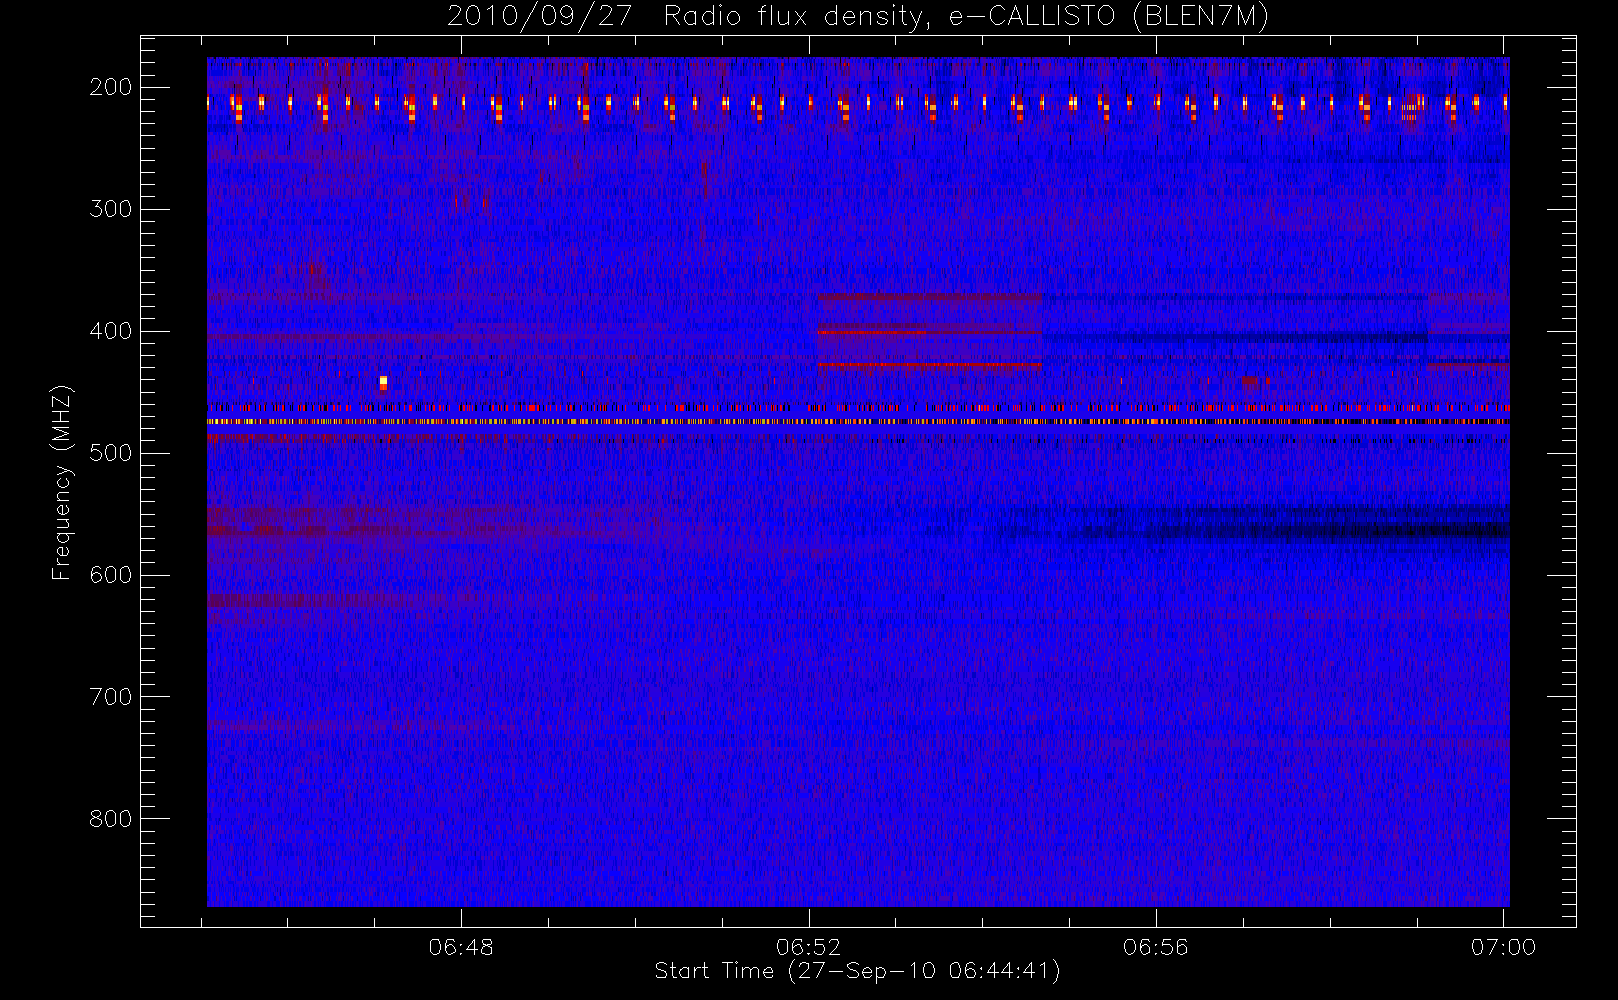The height and width of the screenshot is (1000, 1618).
Task: Click the 06:48 time tick label
Action: [461, 947]
